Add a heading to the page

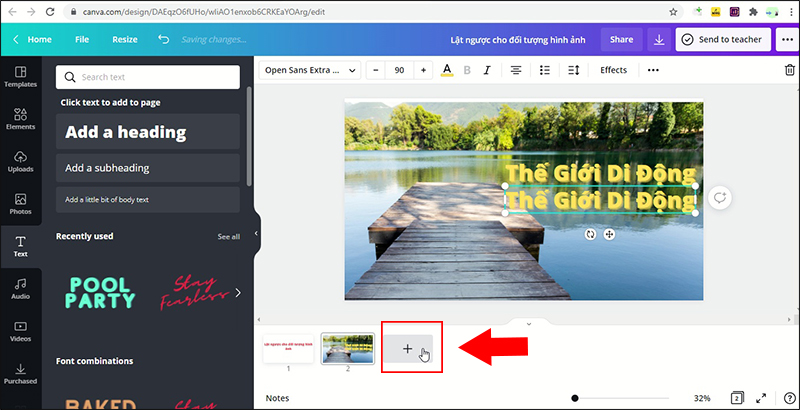click(147, 132)
